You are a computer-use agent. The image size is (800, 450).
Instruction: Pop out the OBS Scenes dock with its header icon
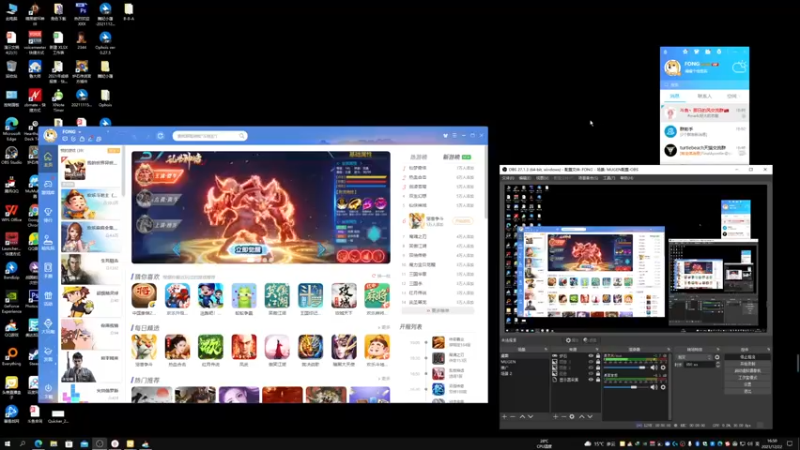coord(546,349)
